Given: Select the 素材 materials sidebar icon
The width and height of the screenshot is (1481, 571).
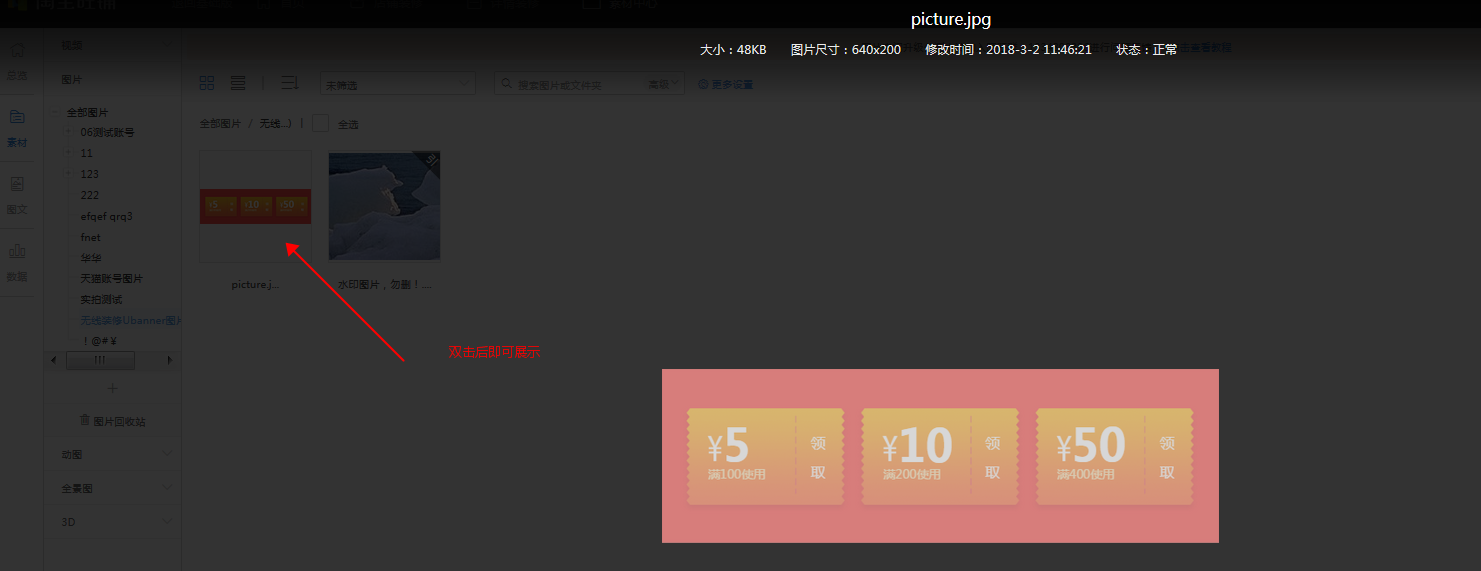Looking at the screenshot, I should (x=18, y=117).
